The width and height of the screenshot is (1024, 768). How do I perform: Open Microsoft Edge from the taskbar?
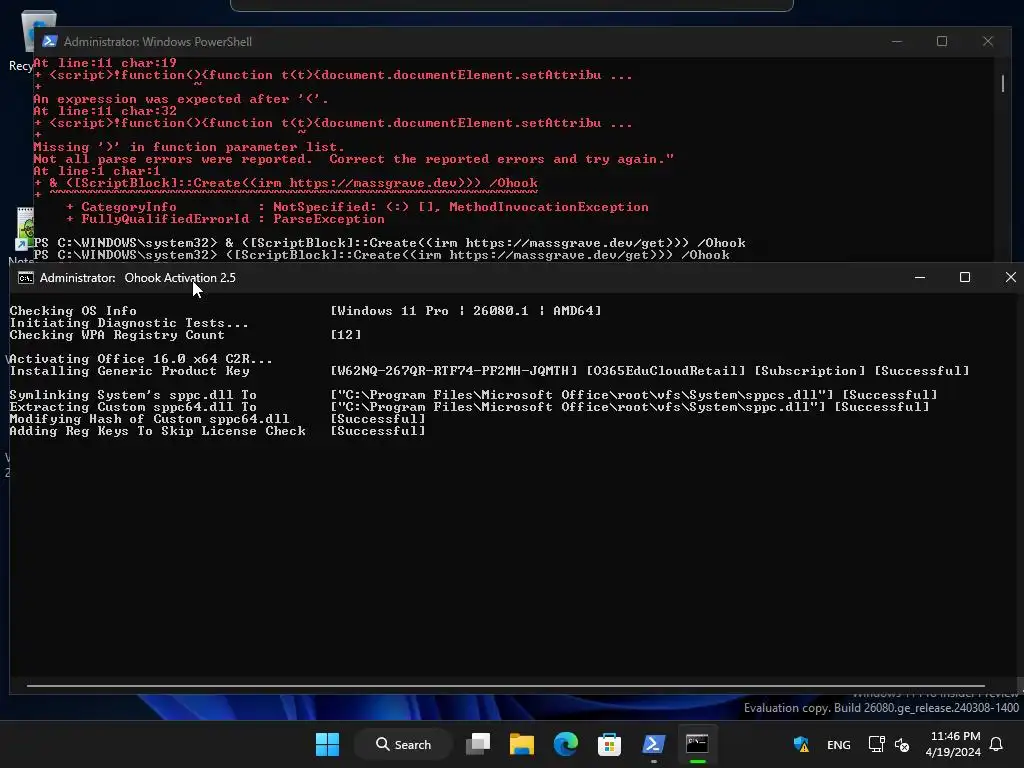click(x=566, y=744)
